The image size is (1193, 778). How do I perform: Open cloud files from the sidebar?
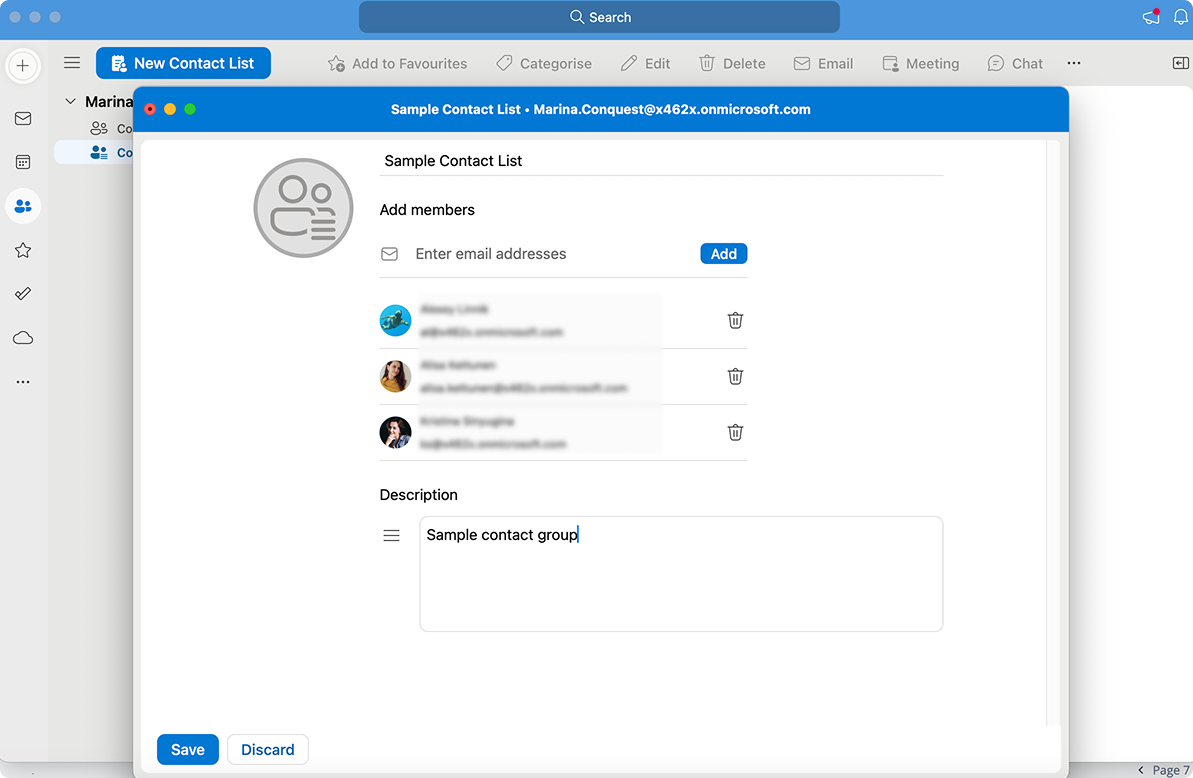click(x=23, y=337)
